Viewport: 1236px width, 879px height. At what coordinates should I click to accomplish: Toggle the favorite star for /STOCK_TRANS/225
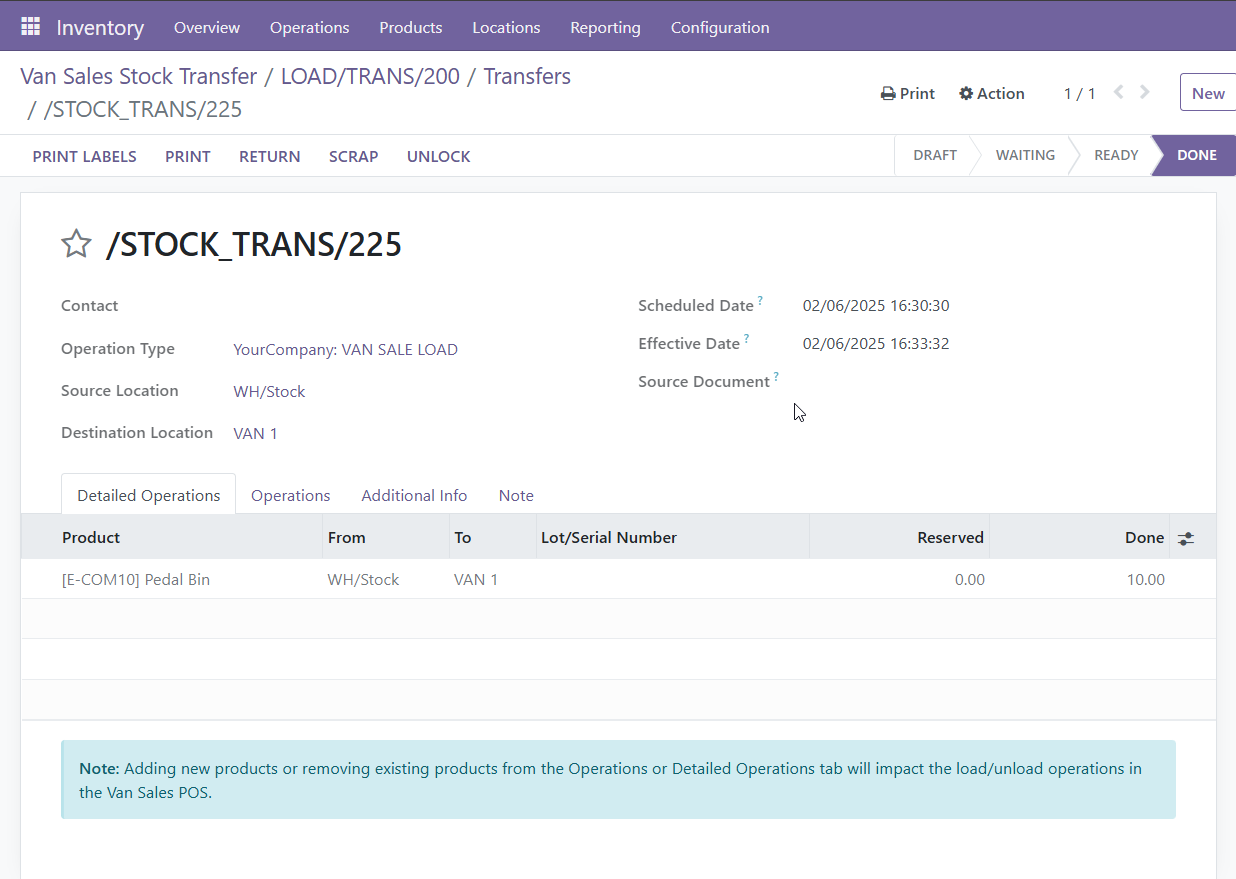click(x=77, y=244)
